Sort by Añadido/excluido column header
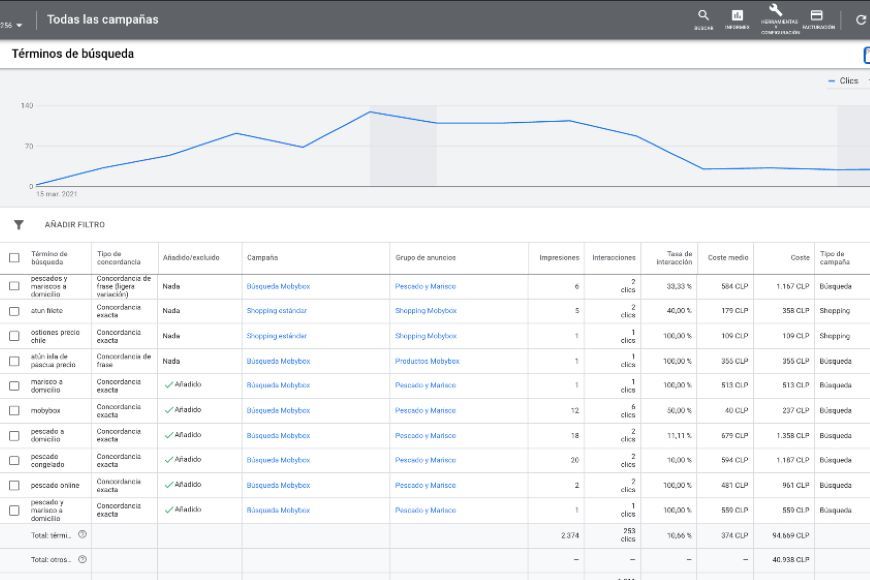 point(191,258)
